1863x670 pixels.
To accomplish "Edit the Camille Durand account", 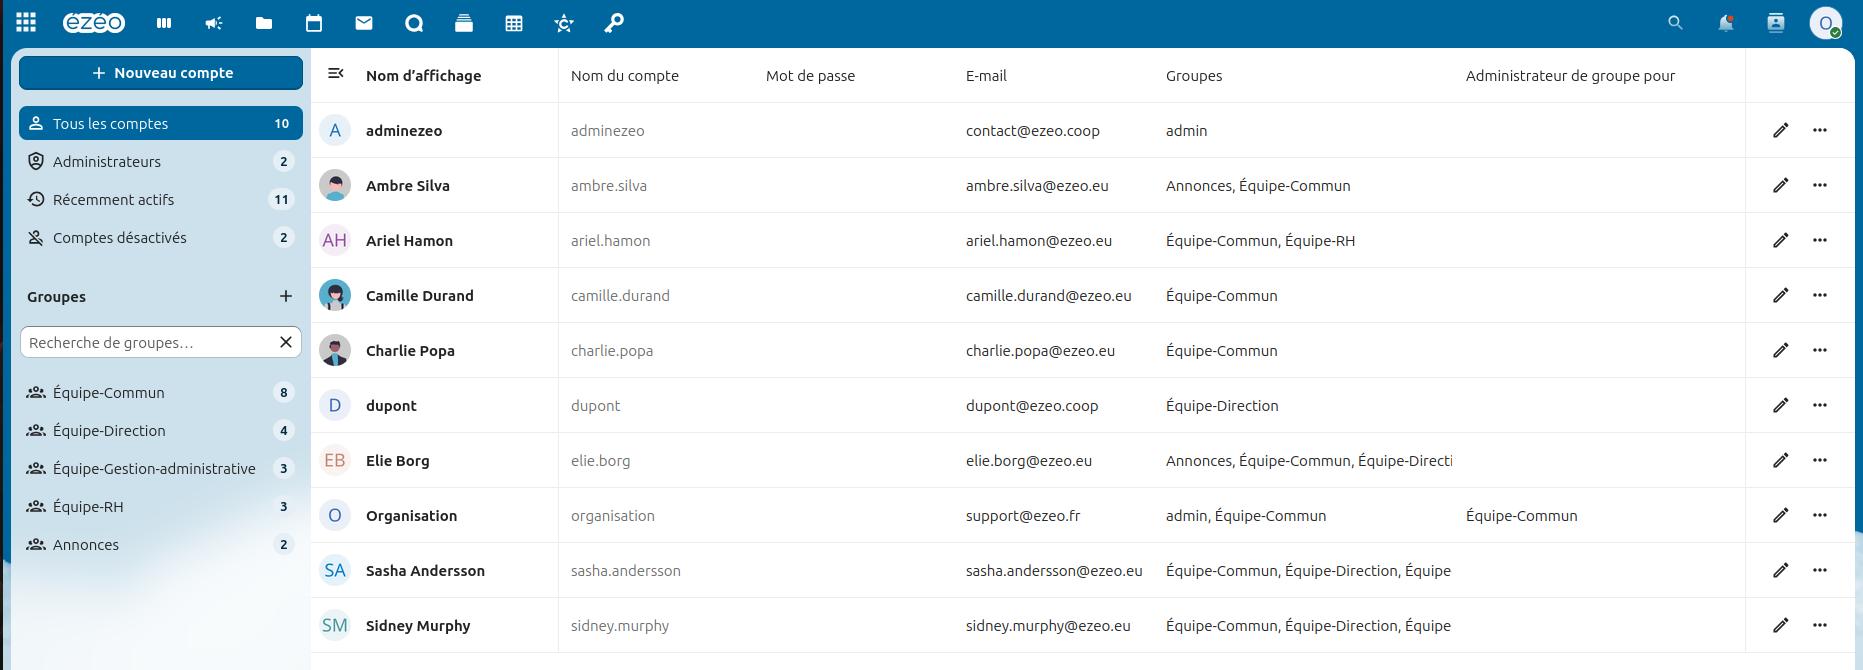I will pyautogui.click(x=1781, y=295).
